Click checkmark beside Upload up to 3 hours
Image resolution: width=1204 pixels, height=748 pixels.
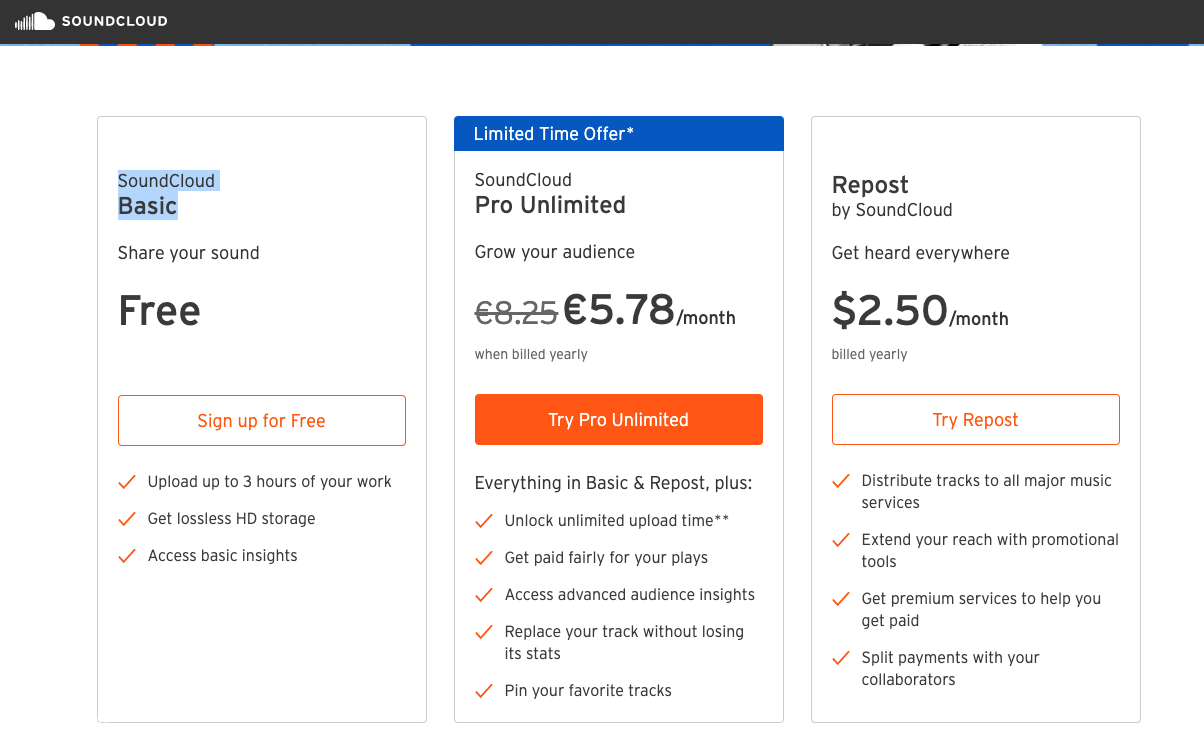pyautogui.click(x=127, y=482)
